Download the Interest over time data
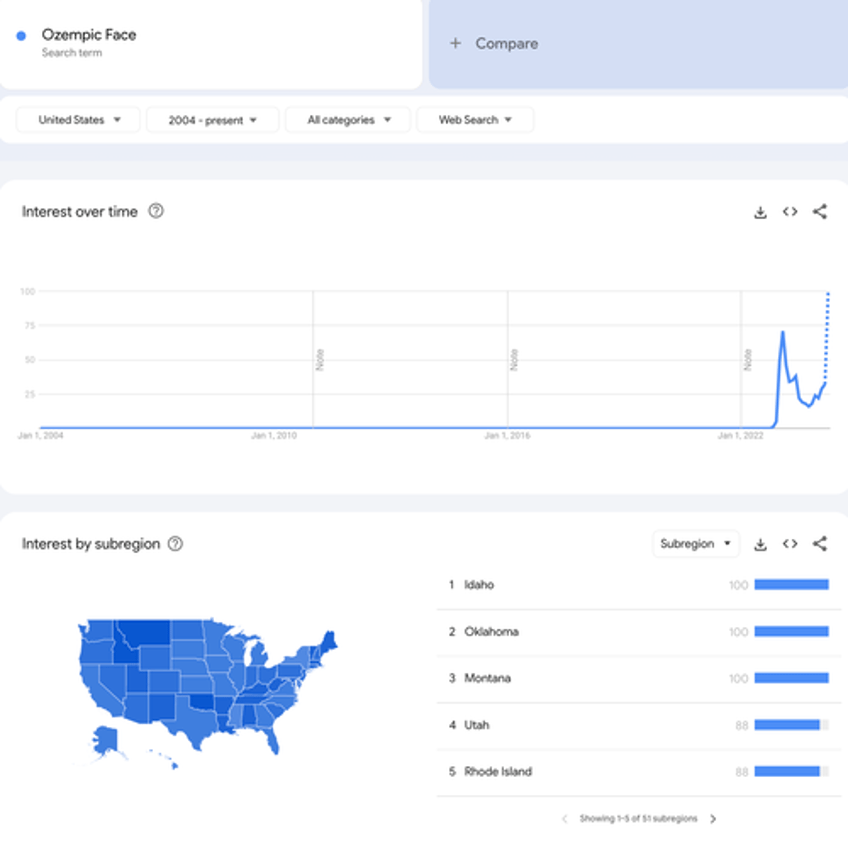This screenshot has height=858, width=848. click(760, 212)
